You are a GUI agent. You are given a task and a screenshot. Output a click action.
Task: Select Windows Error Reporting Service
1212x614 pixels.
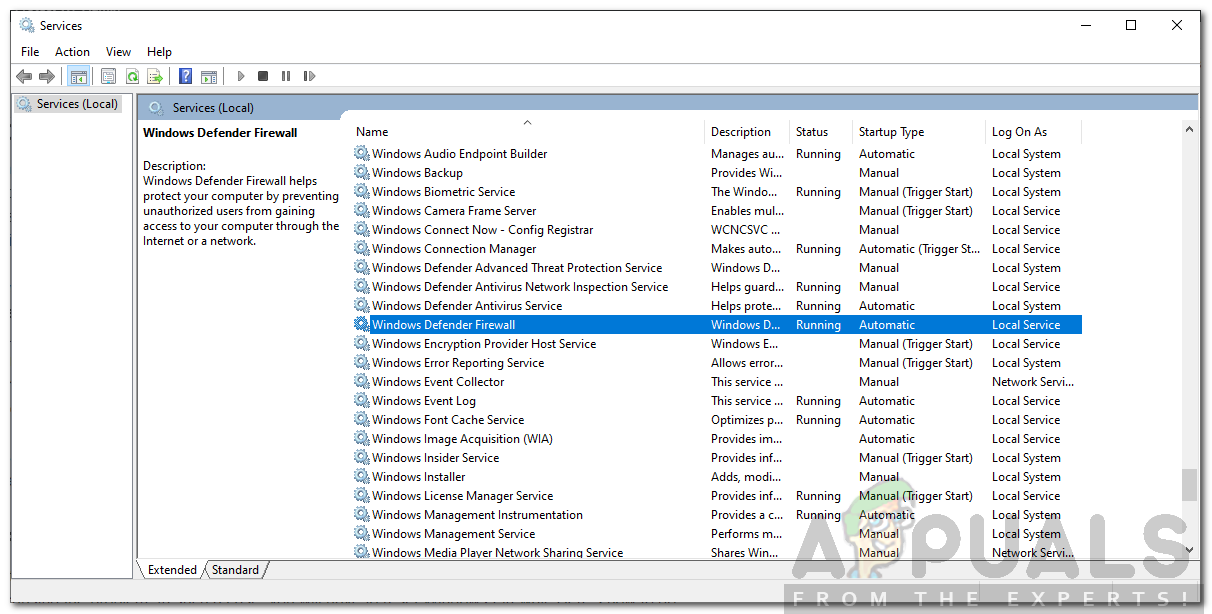click(x=458, y=363)
